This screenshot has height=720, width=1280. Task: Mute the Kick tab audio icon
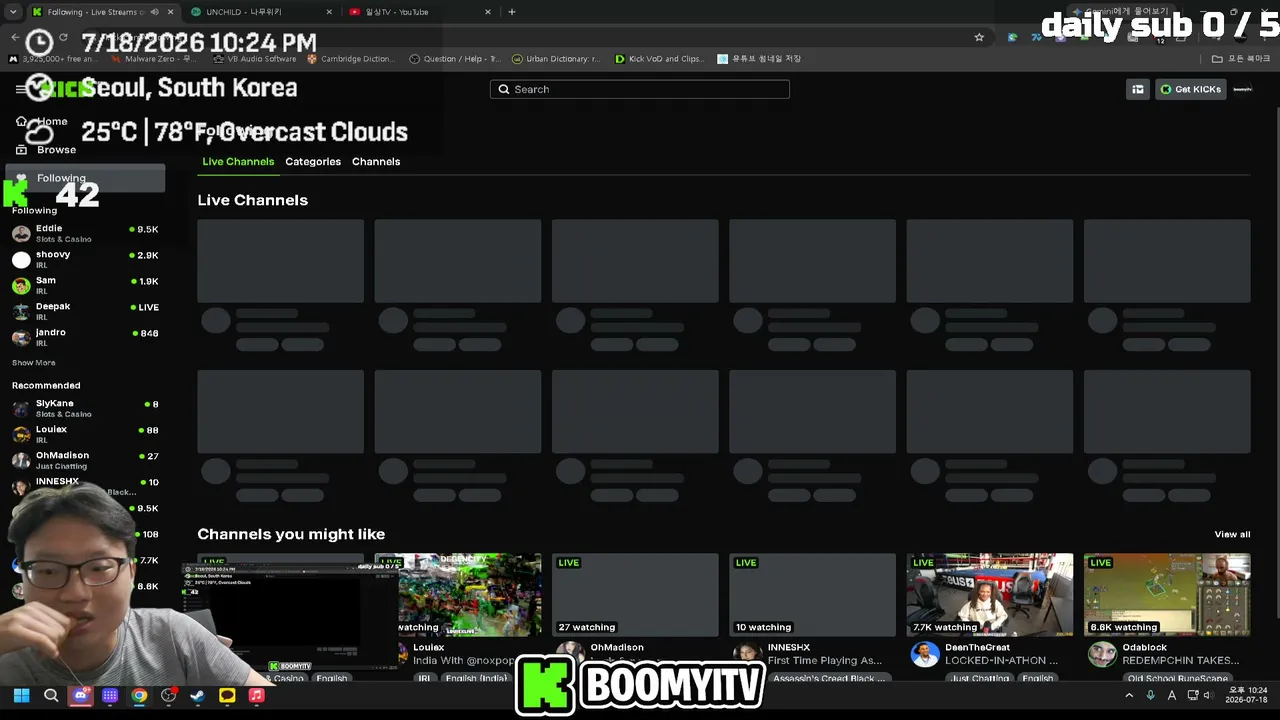pyautogui.click(x=154, y=12)
